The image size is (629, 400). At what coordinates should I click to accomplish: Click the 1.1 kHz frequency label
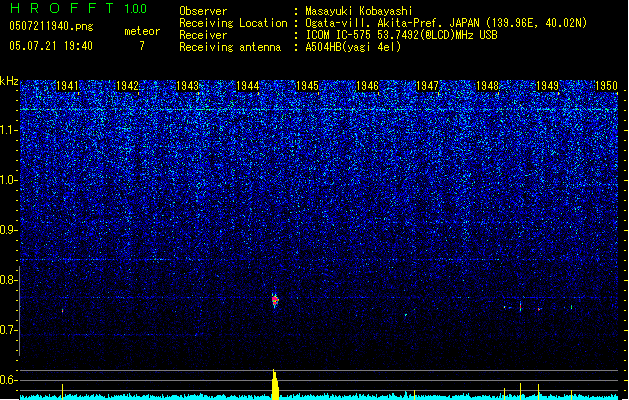click(x=9, y=130)
